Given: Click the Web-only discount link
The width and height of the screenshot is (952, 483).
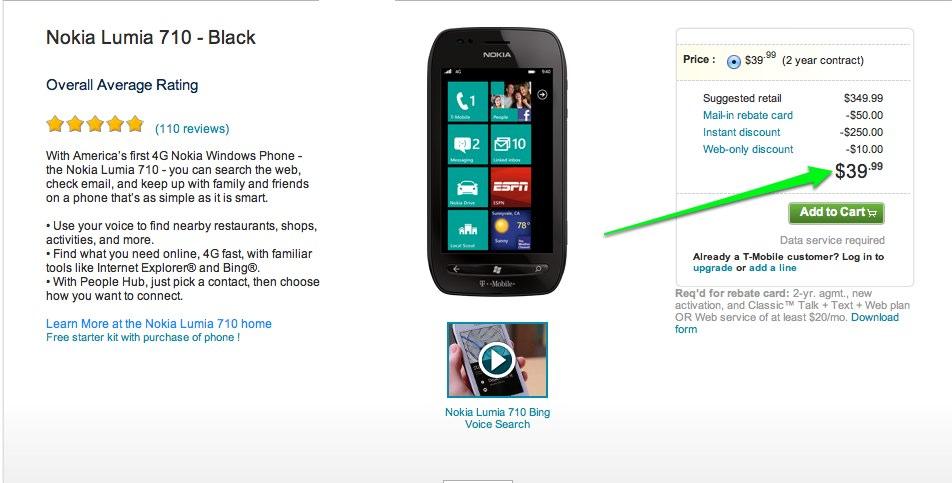Looking at the screenshot, I should [x=748, y=149].
